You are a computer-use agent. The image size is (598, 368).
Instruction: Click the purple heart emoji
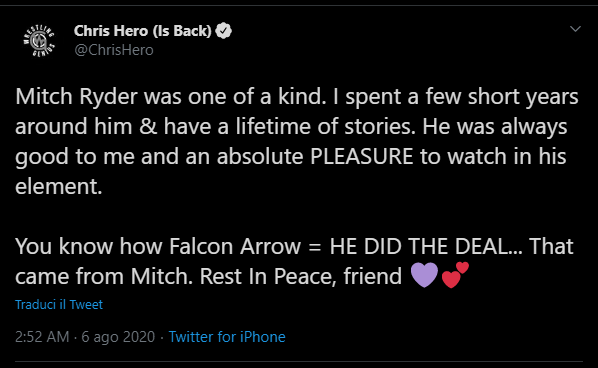point(424,275)
